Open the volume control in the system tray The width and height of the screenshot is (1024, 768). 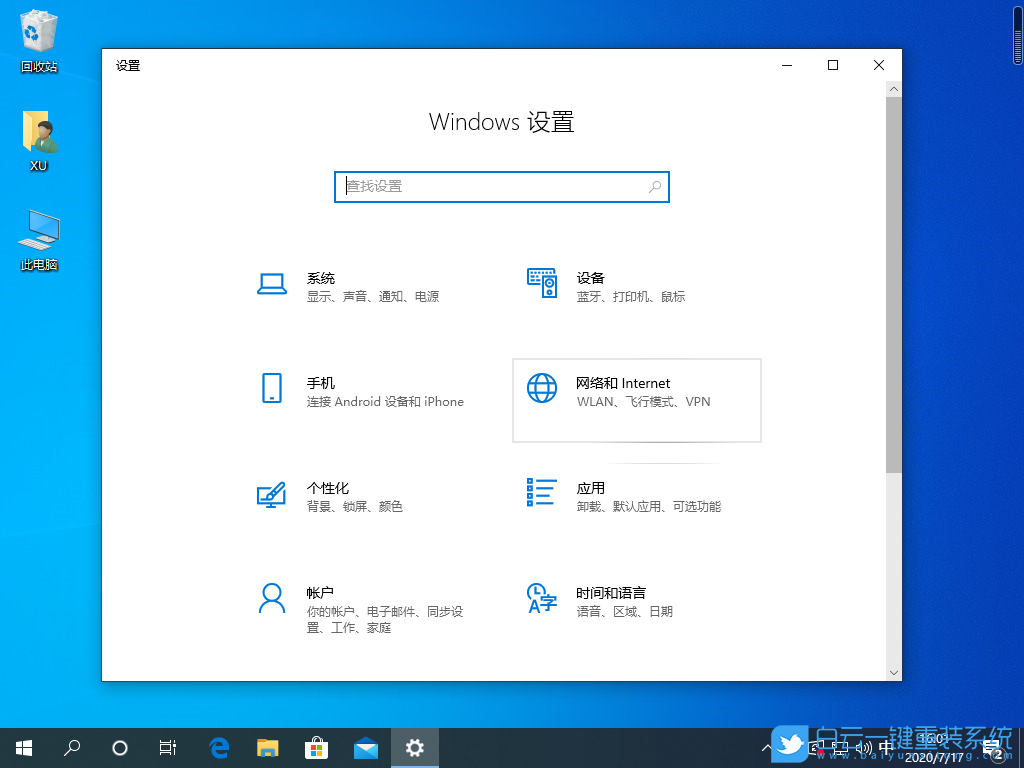coord(862,746)
